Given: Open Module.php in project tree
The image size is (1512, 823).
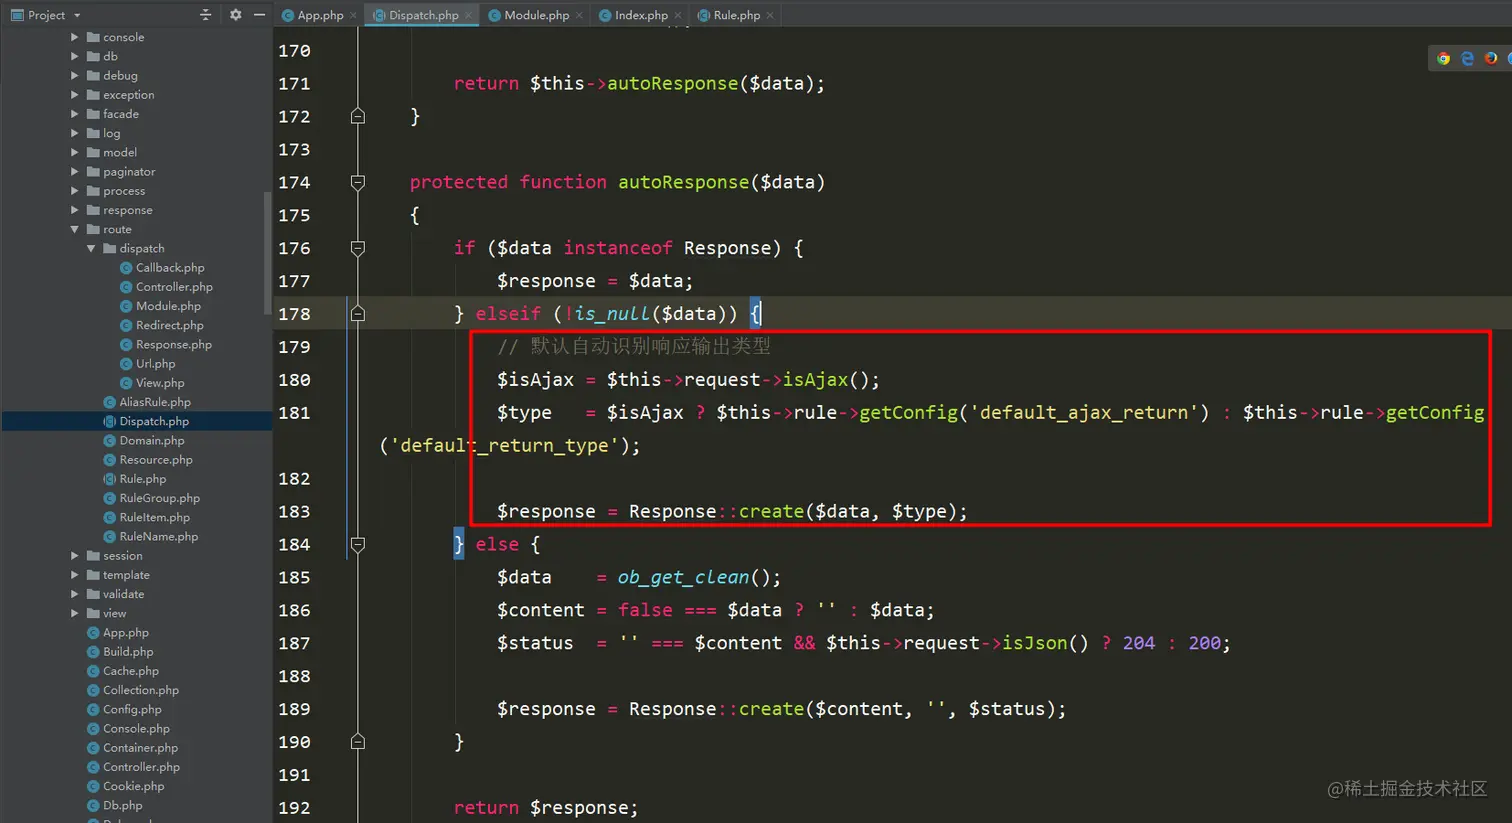Looking at the screenshot, I should pos(160,306).
